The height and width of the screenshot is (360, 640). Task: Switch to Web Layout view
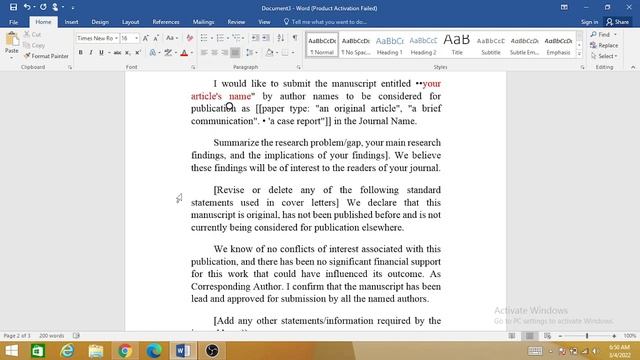547,336
